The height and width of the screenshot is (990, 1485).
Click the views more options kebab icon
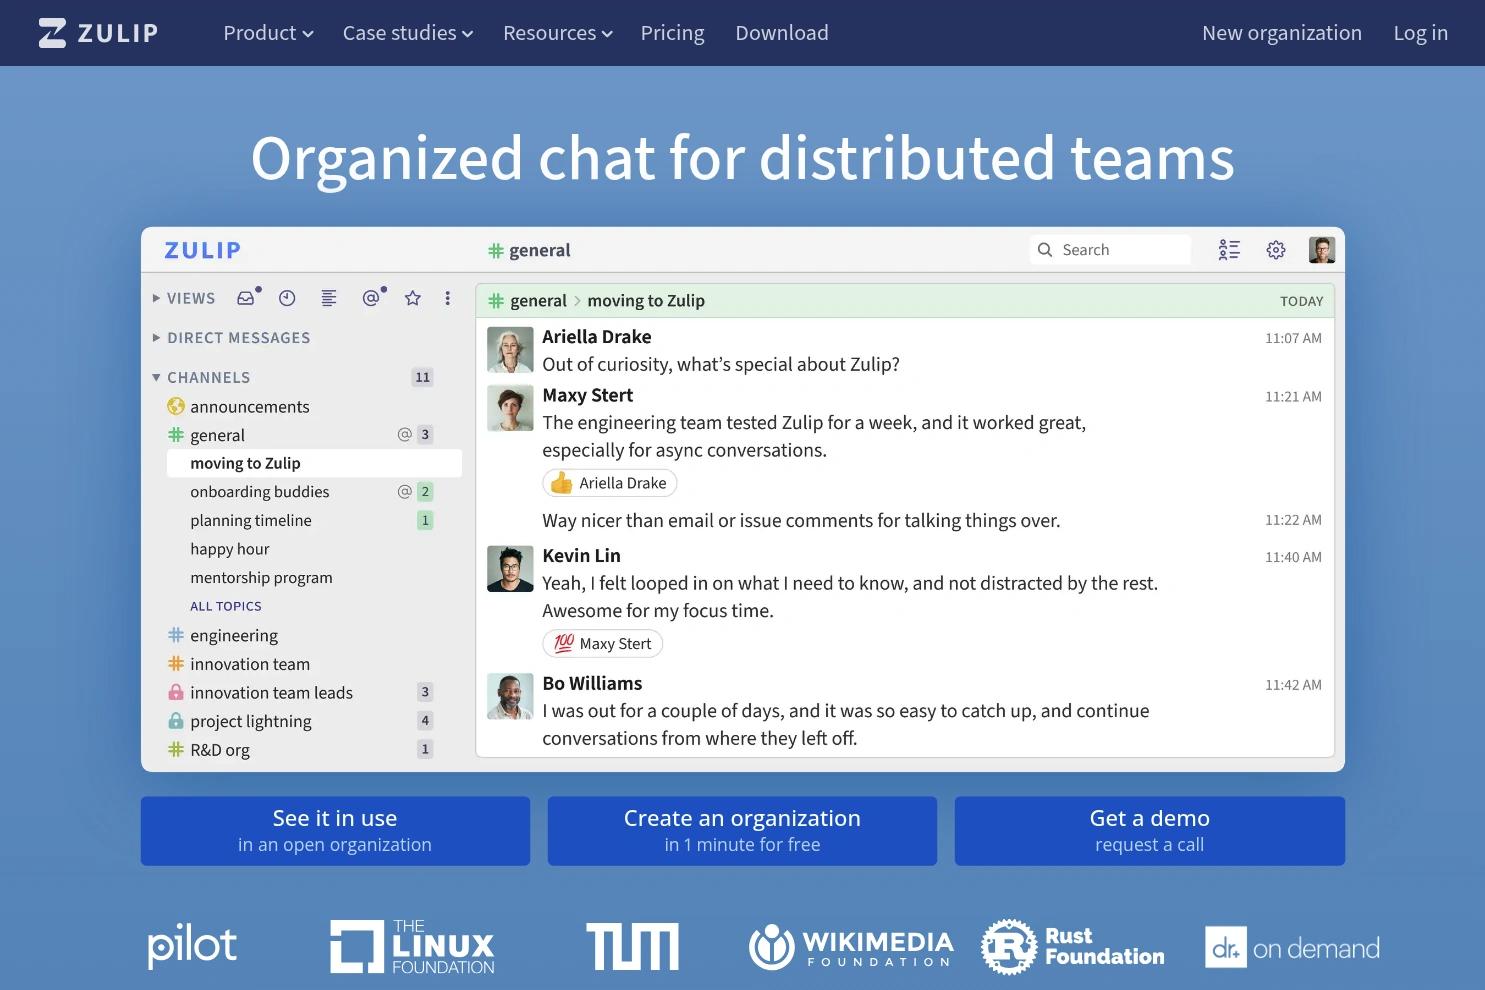[x=447, y=298]
